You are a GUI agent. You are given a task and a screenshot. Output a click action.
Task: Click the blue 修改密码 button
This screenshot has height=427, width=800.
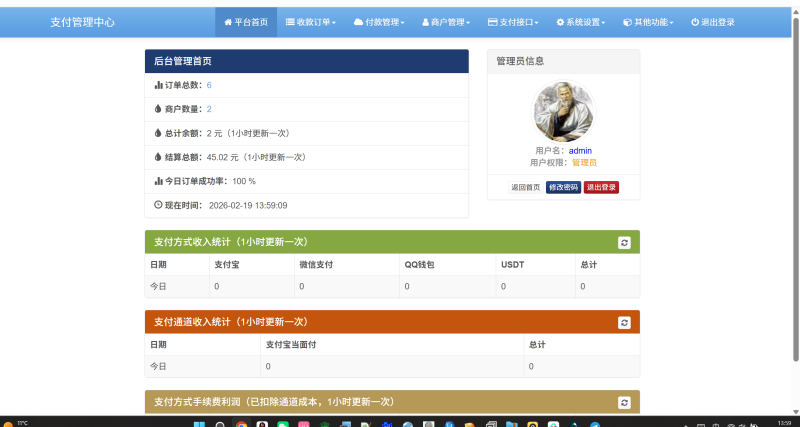[563, 187]
